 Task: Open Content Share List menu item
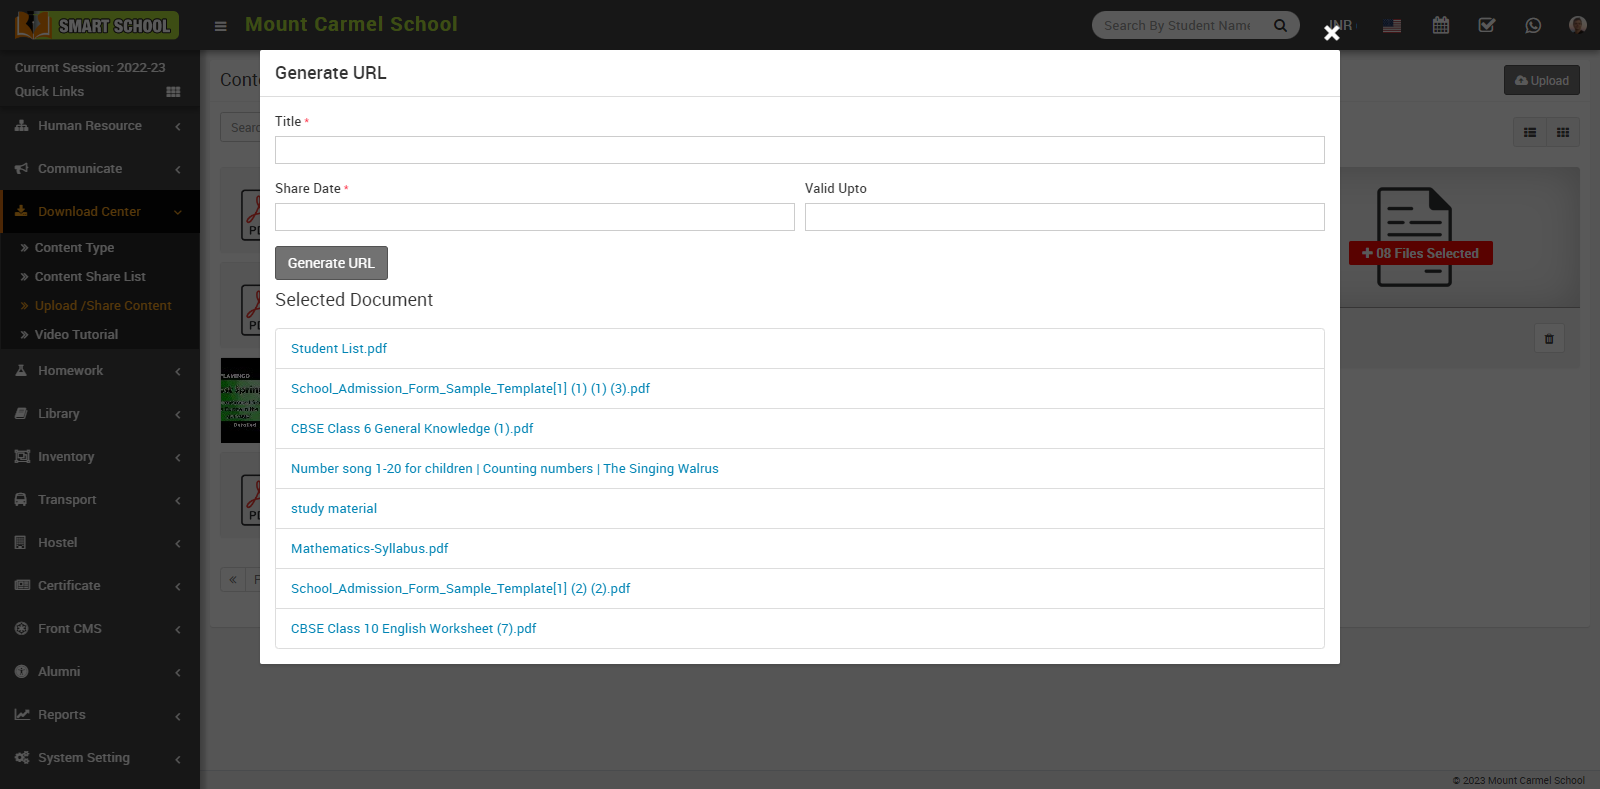tap(90, 277)
